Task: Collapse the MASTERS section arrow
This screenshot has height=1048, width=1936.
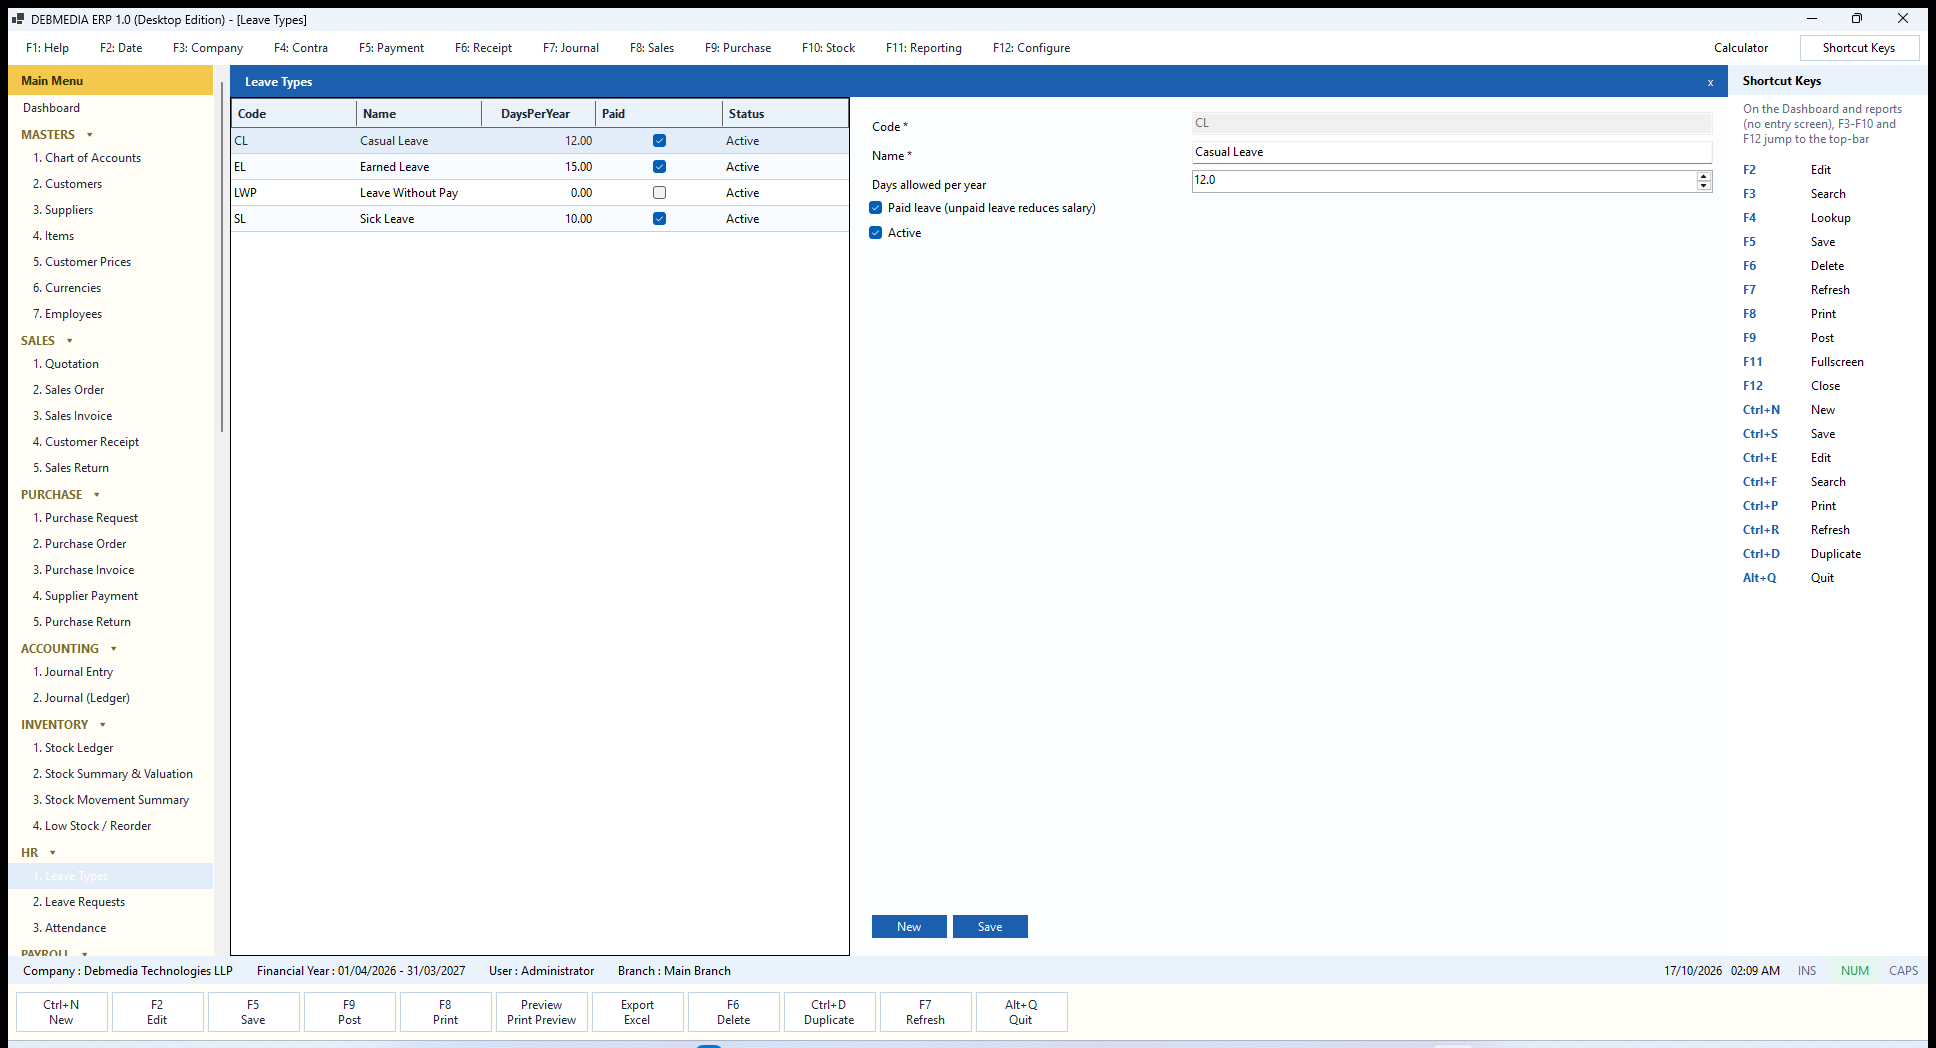Action: point(90,135)
